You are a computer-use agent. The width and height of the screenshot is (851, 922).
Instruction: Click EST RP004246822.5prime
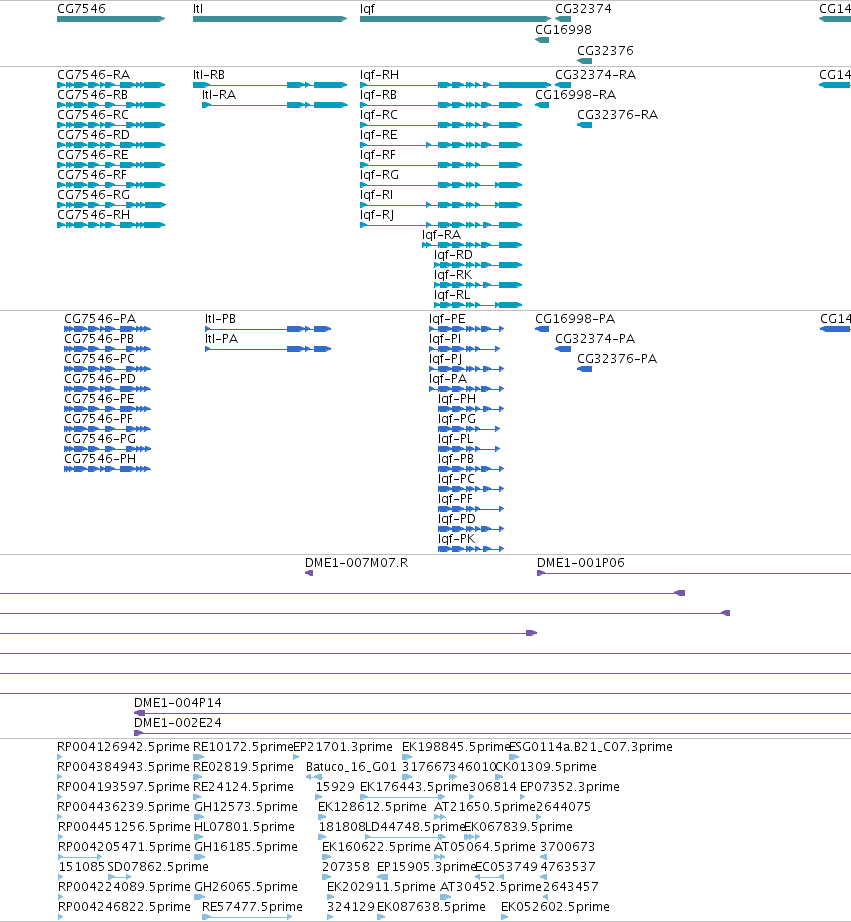tap(124, 907)
